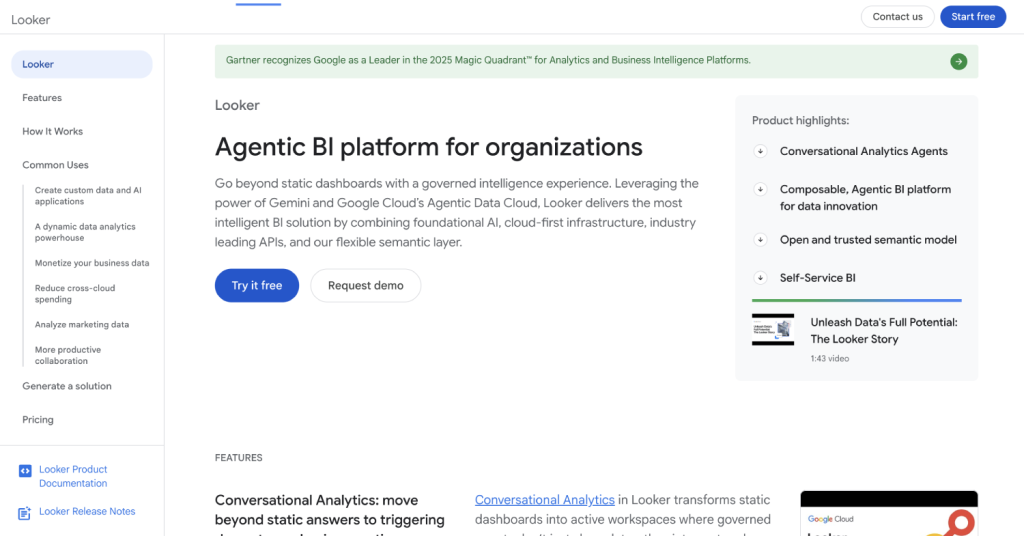Click the Agentic BI platform for organizations heading
1024x536 pixels.
(428, 147)
